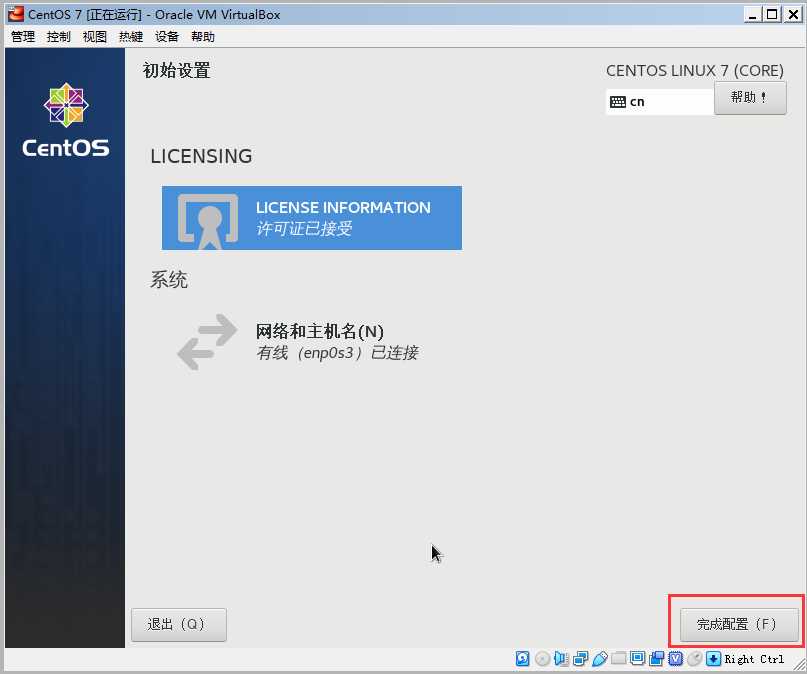
Task: Open the 热键 menu
Action: [130, 37]
